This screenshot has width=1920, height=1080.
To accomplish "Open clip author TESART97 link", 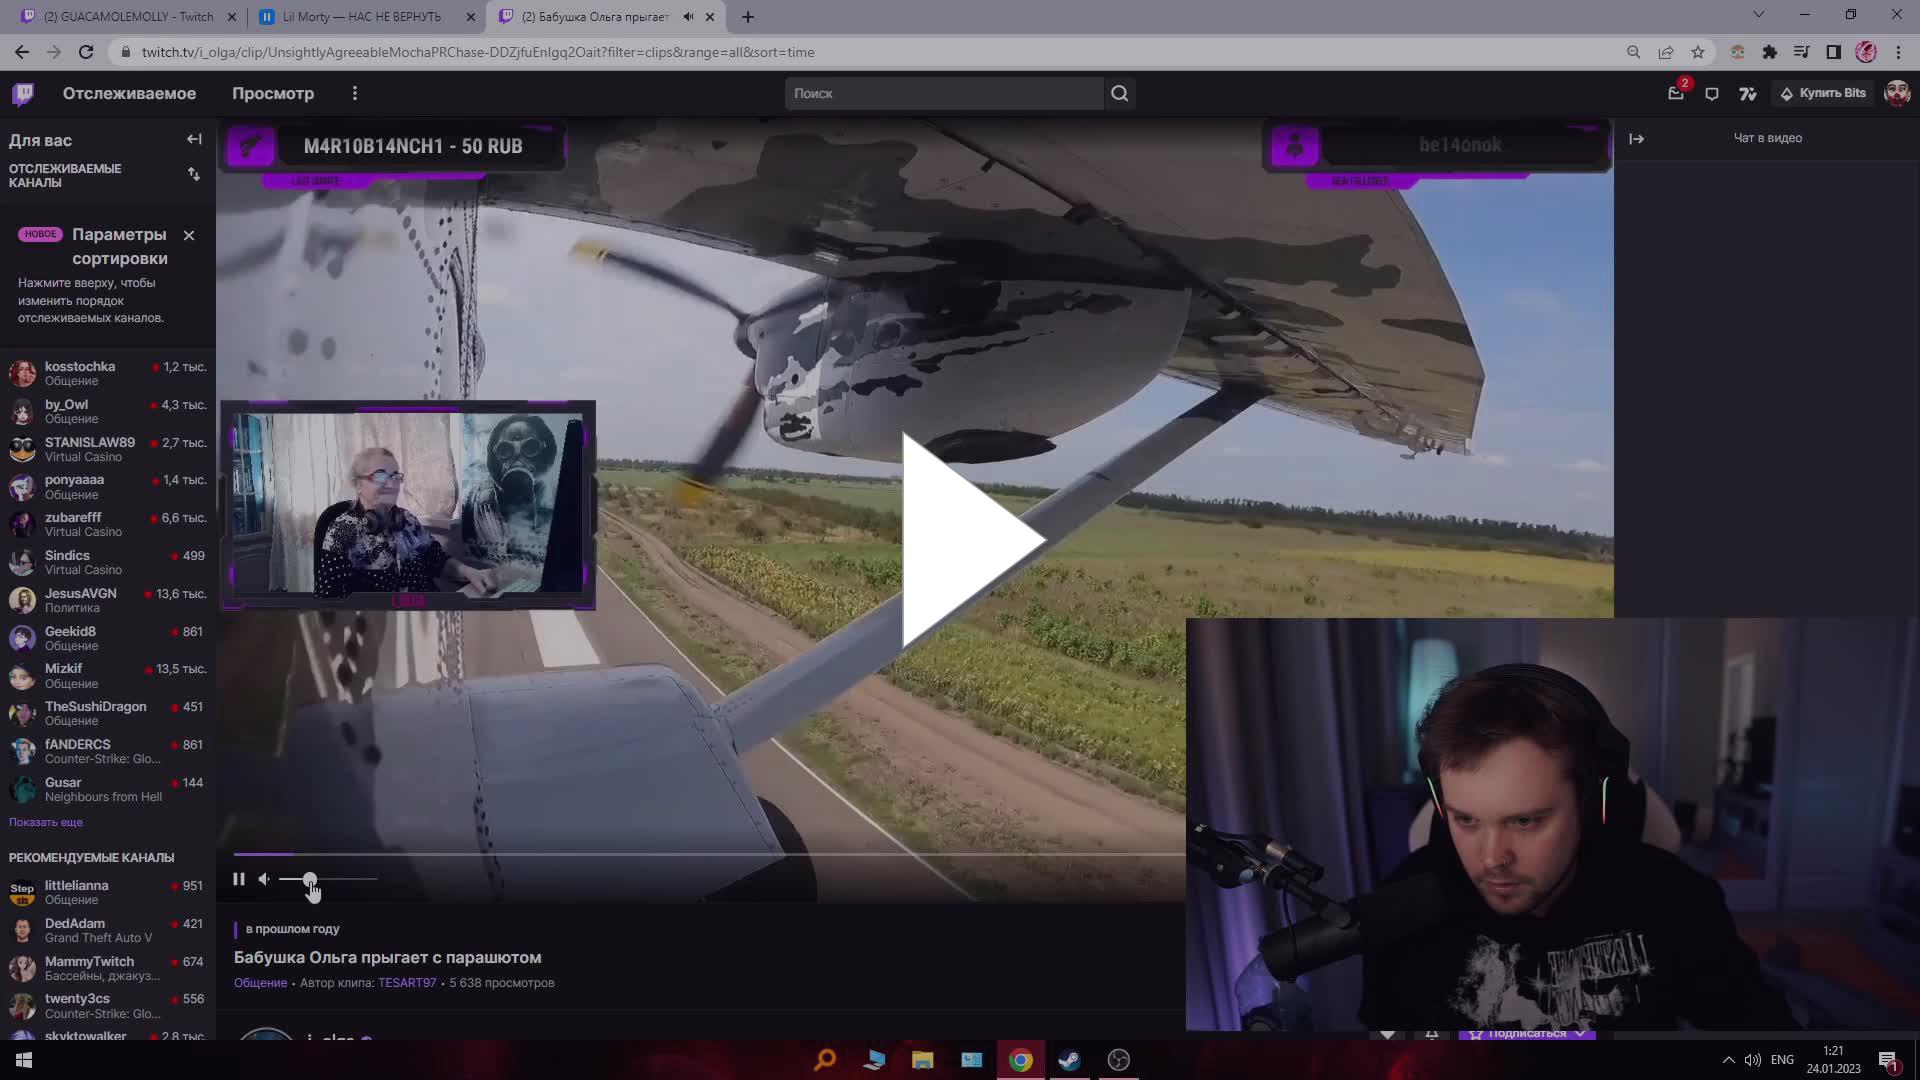I will point(406,983).
